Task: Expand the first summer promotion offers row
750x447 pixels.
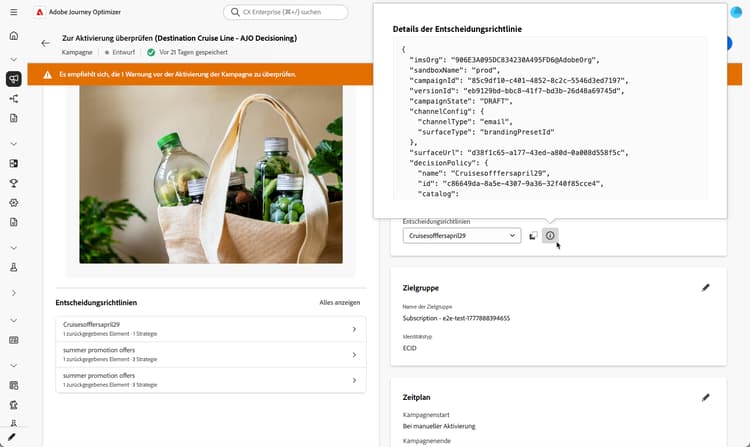Action: tap(210, 354)
